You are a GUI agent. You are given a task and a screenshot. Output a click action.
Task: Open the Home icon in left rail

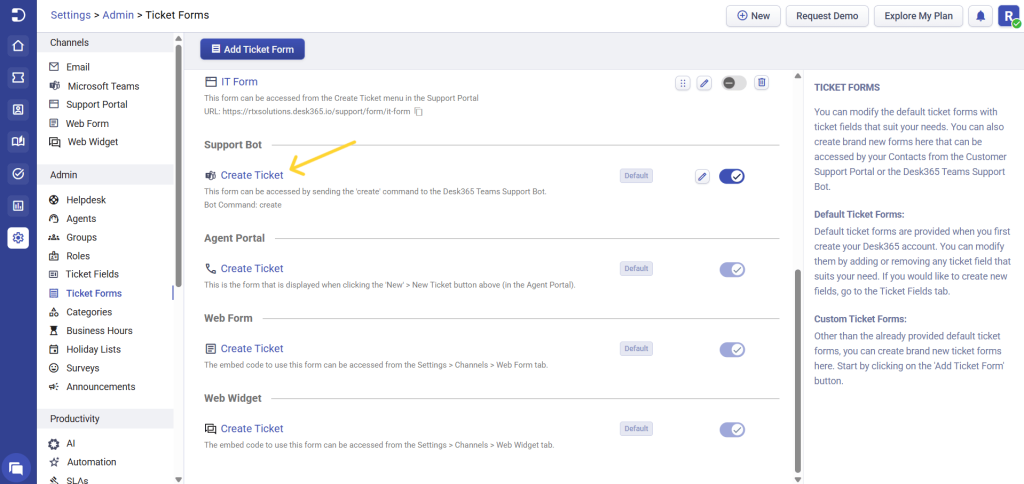17,46
